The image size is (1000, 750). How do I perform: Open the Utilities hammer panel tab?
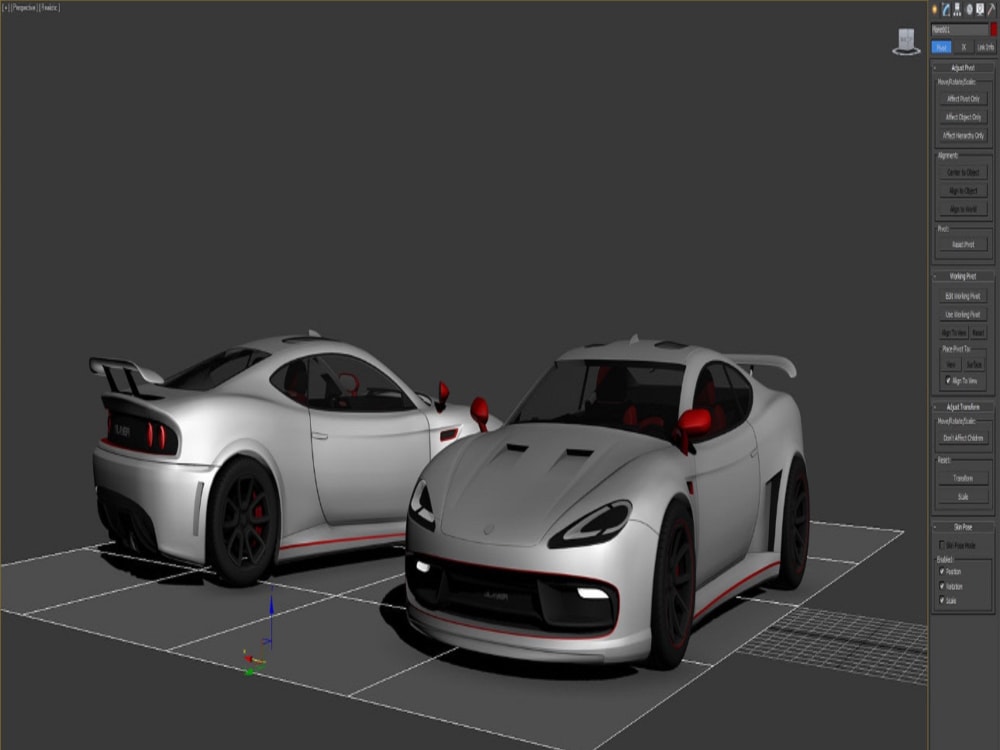pyautogui.click(x=991, y=9)
